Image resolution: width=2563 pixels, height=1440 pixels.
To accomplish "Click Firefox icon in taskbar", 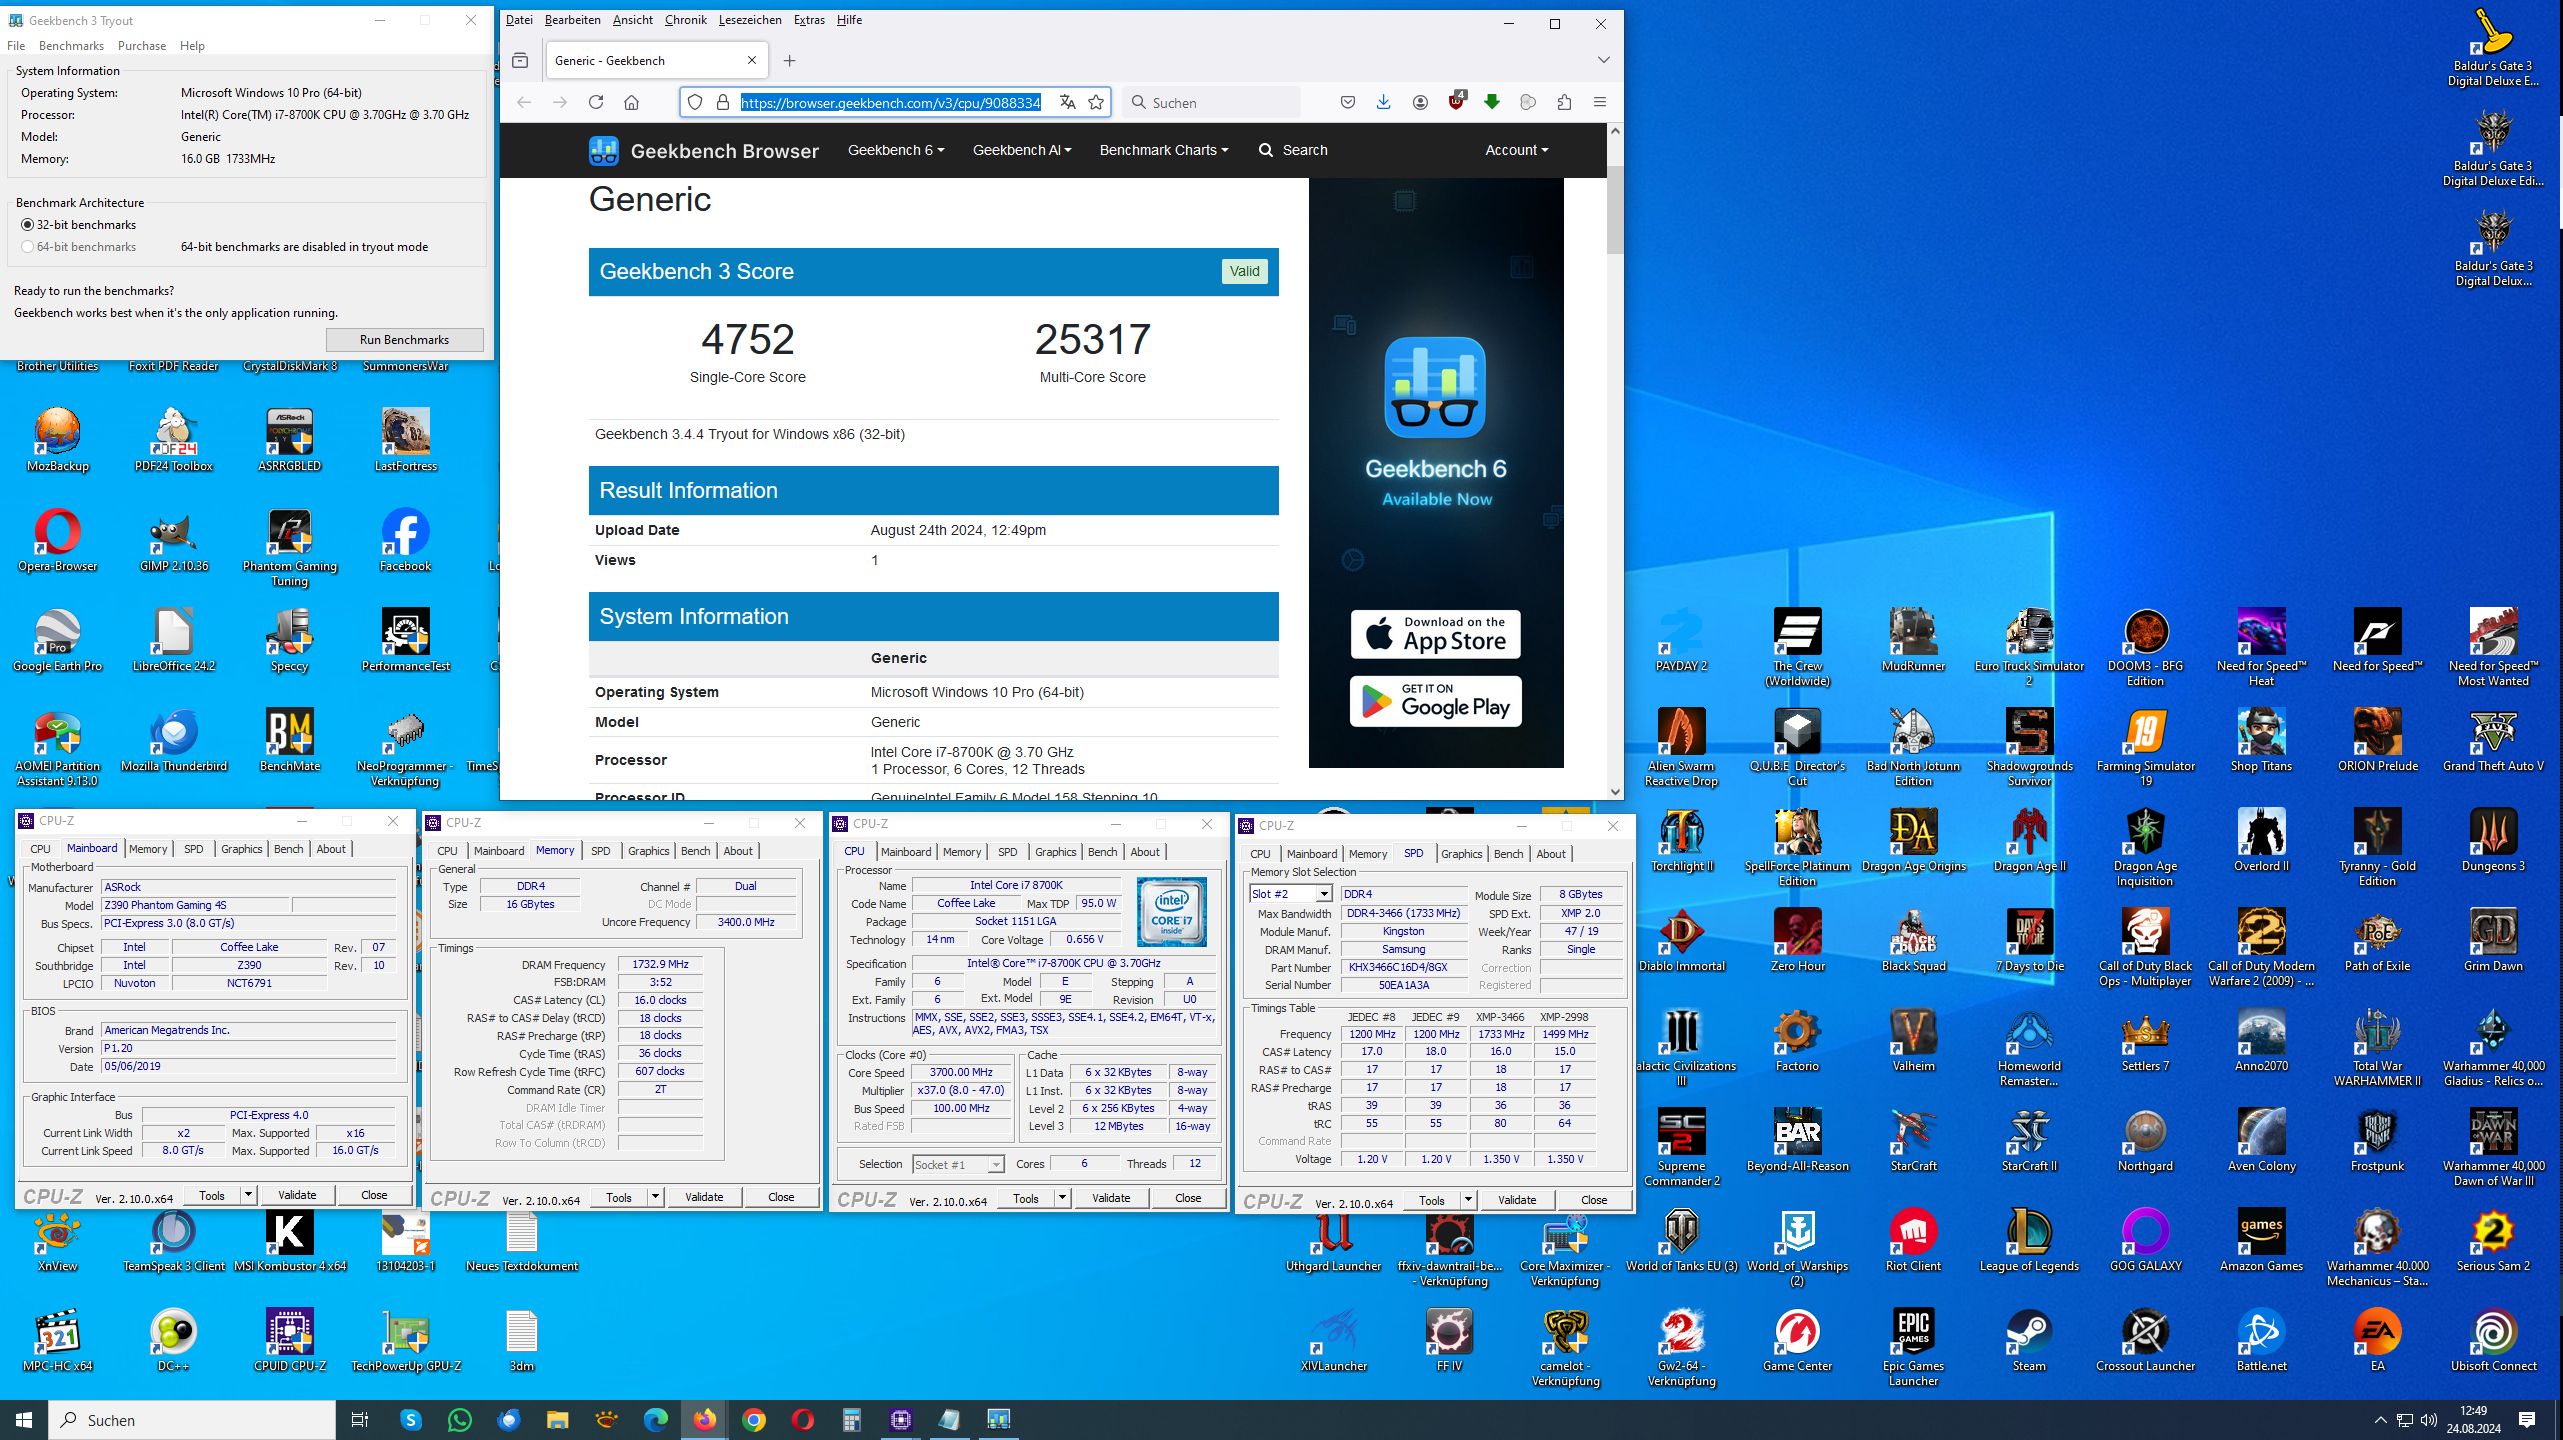I will click(x=705, y=1420).
